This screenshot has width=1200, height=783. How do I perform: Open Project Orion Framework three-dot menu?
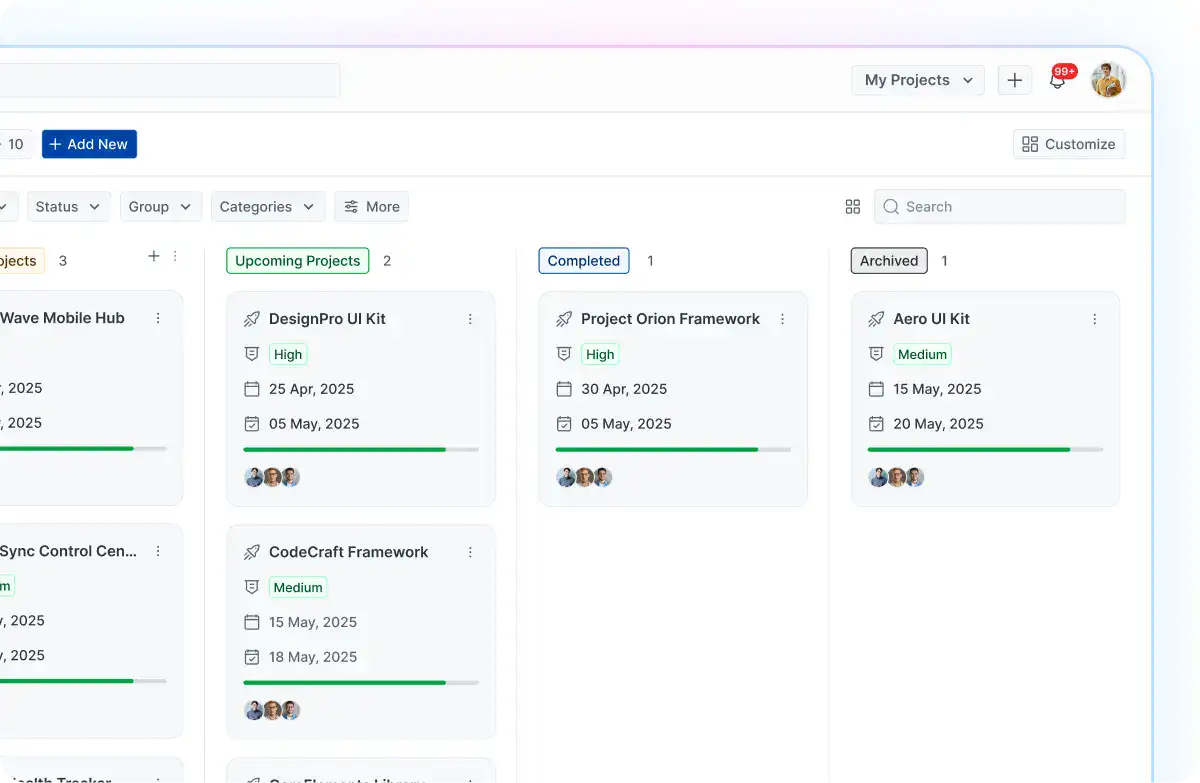click(782, 319)
